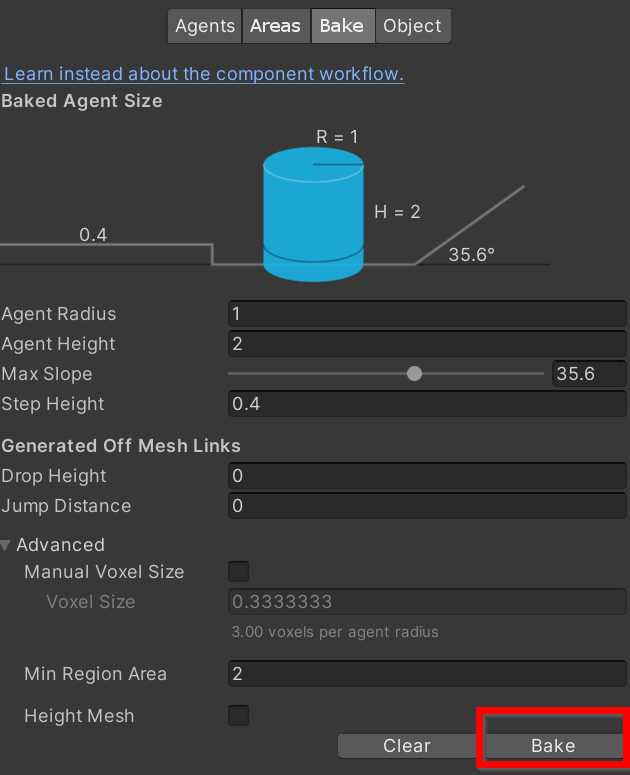Open the component workflow learn link

point(203,74)
